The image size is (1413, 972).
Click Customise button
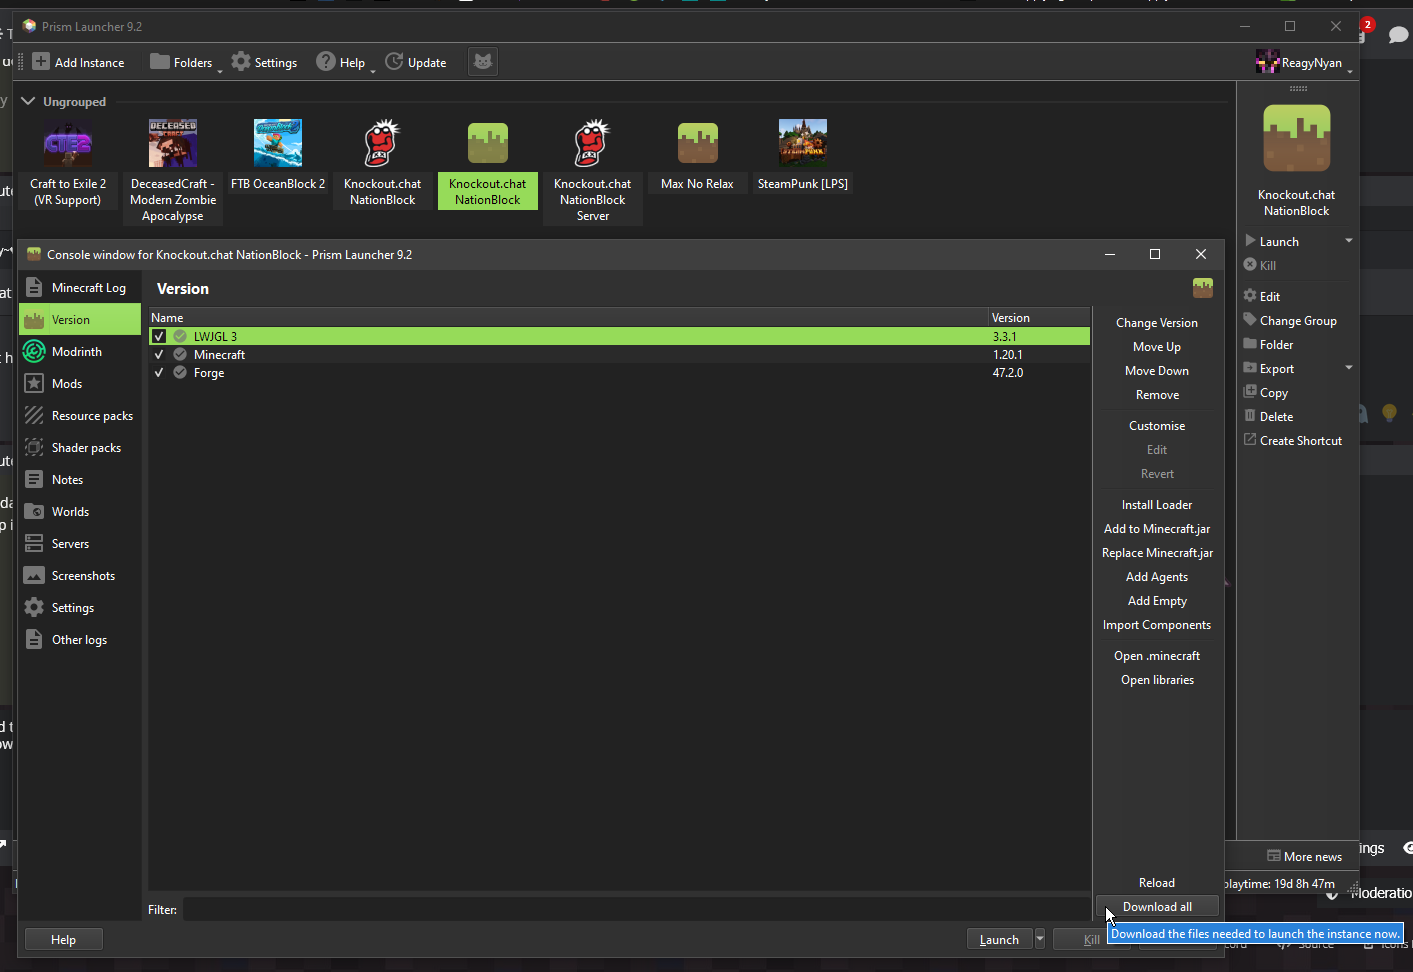pos(1157,426)
